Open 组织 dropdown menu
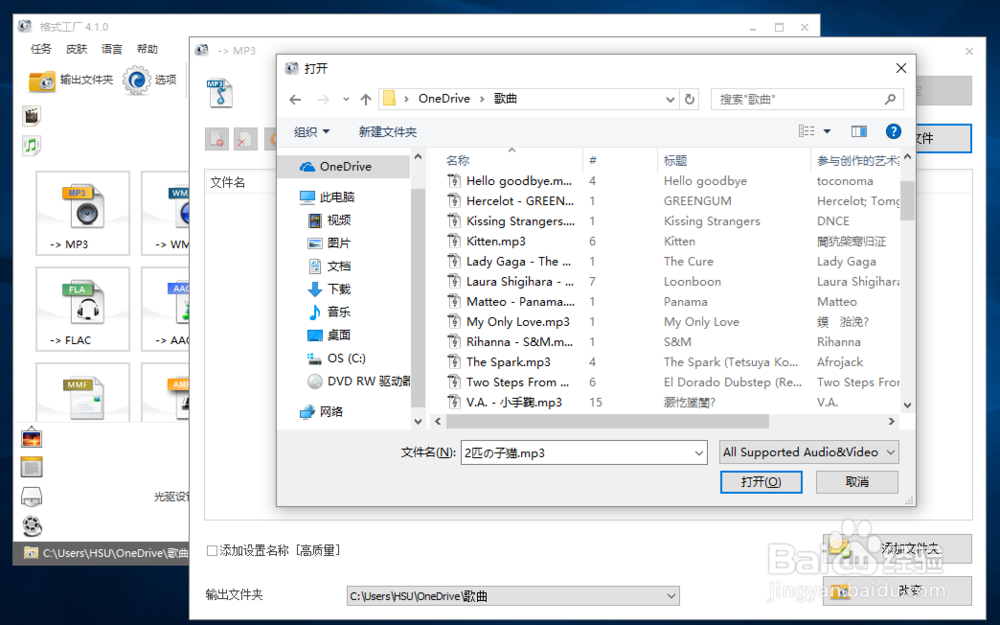This screenshot has height=625, width=1000. [312, 131]
